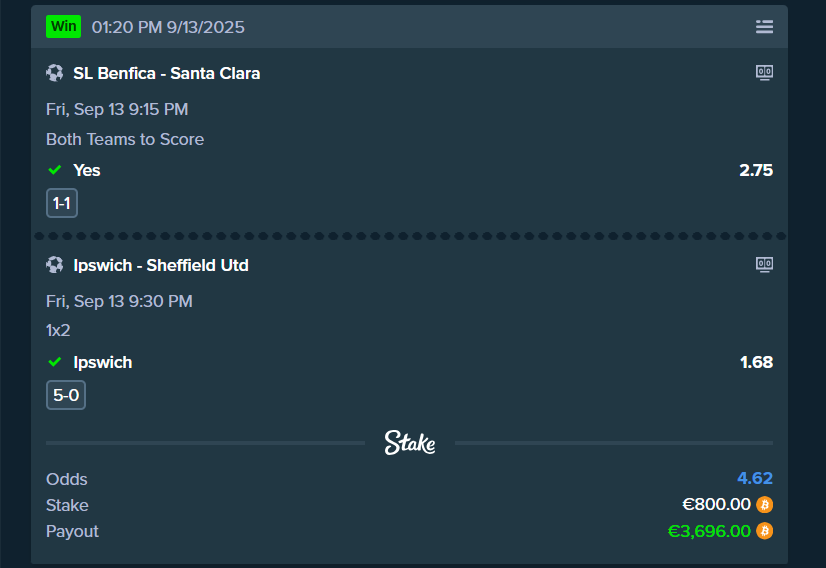Click the €800.00 stake amount
This screenshot has width=826, height=568.
click(715, 505)
